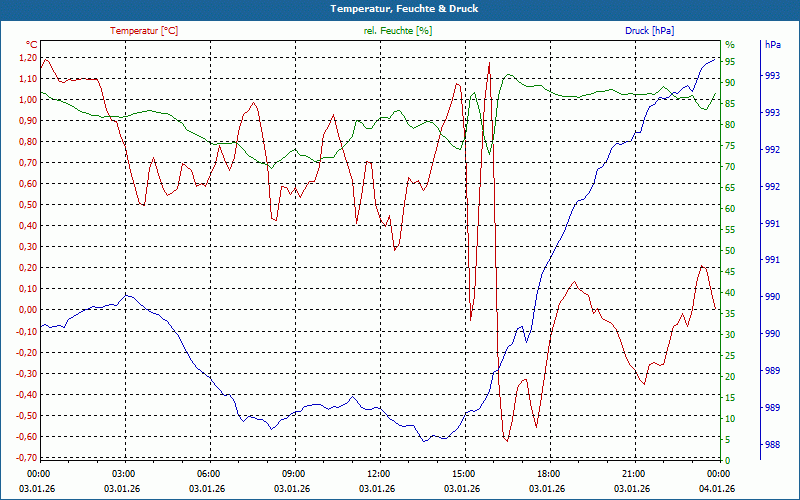
Task: Click the "°C" temperature axis unit label
Action: [x=31, y=45]
